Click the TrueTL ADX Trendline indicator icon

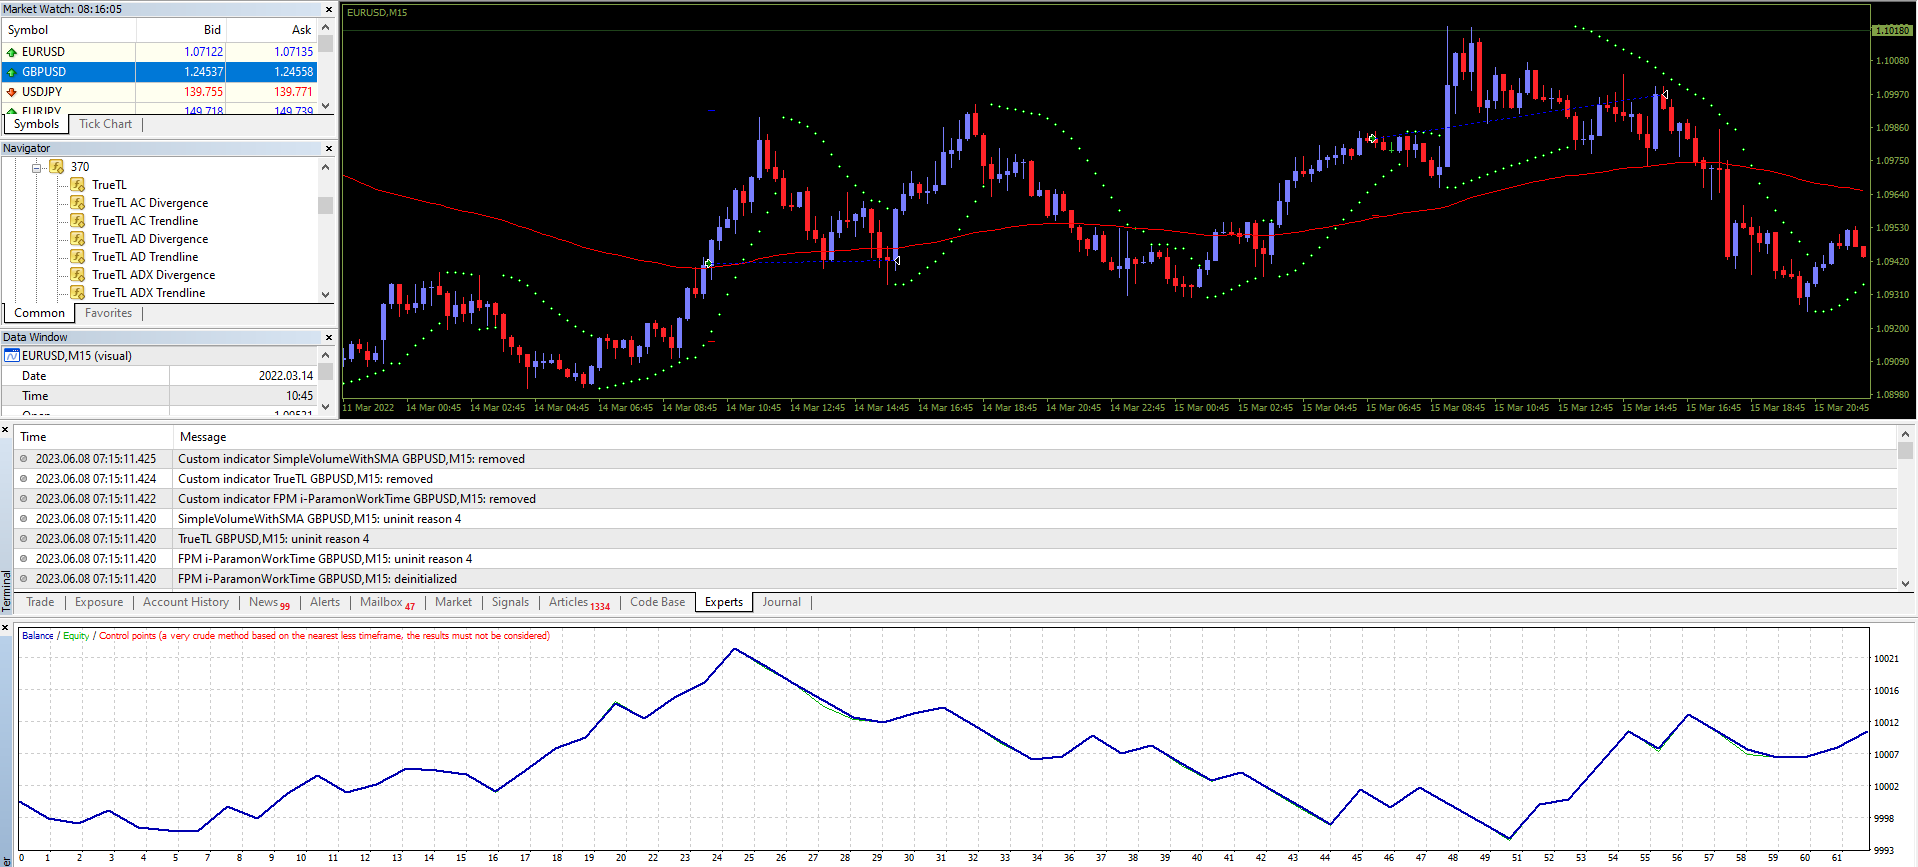pos(77,293)
